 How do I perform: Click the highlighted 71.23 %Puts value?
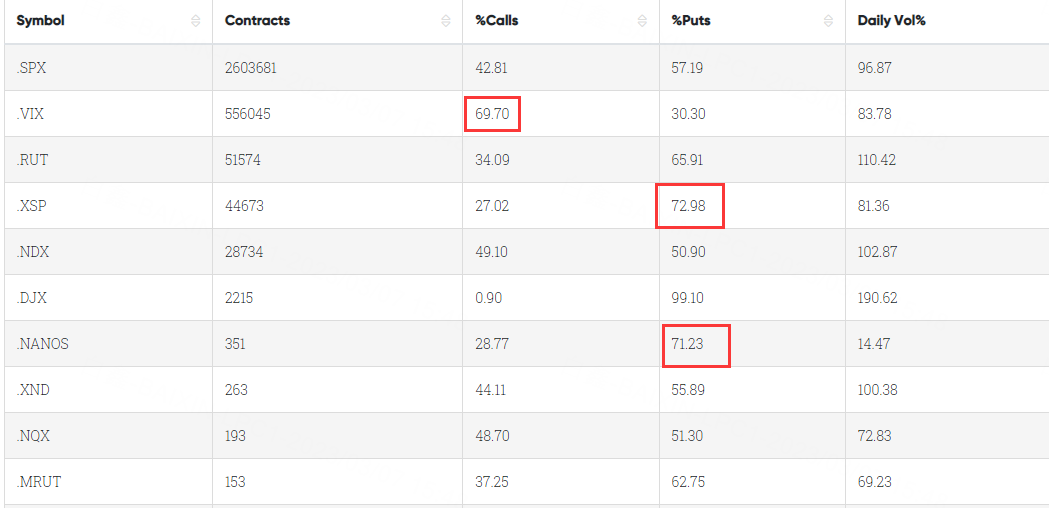pyautogui.click(x=695, y=344)
